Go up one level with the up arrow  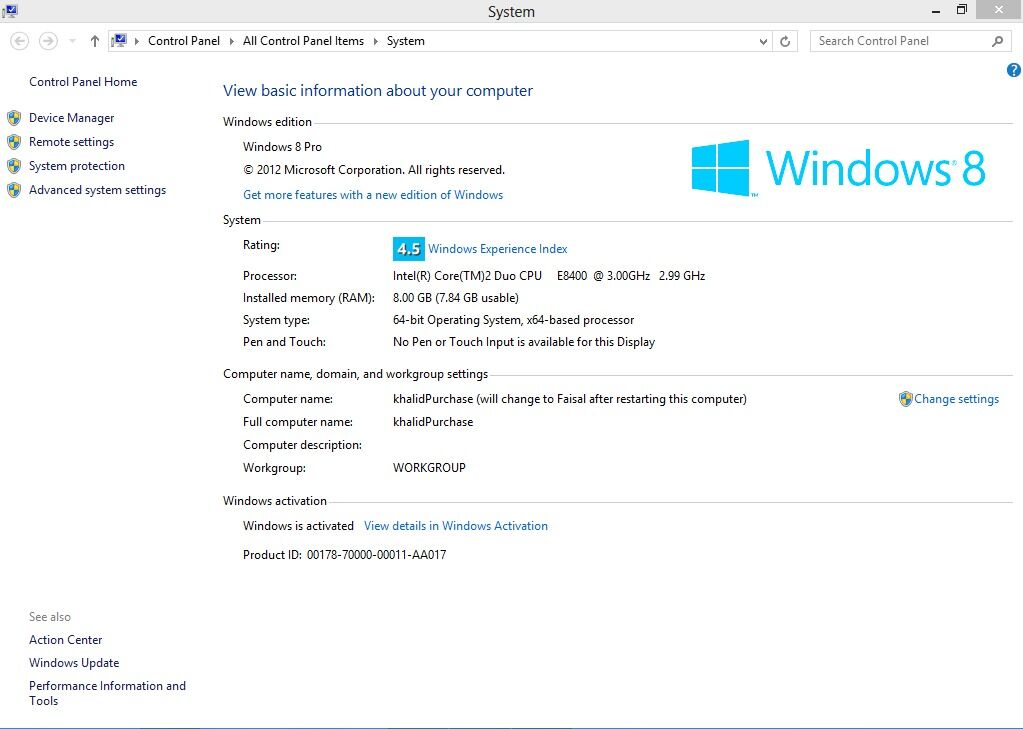[x=95, y=41]
